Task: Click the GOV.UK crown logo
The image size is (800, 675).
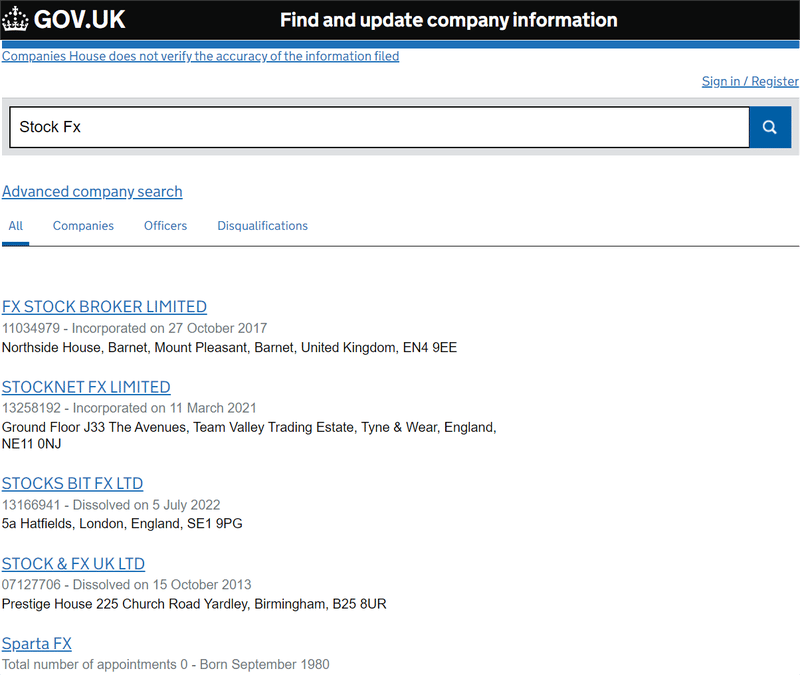Action: tap(64, 19)
